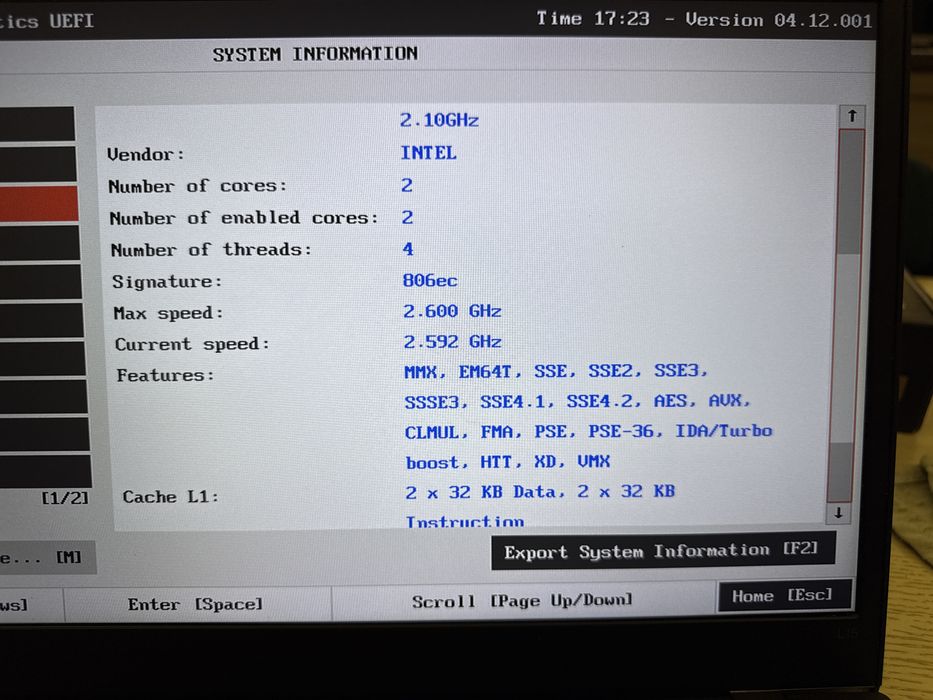Click the scroll up arrow

tap(852, 116)
